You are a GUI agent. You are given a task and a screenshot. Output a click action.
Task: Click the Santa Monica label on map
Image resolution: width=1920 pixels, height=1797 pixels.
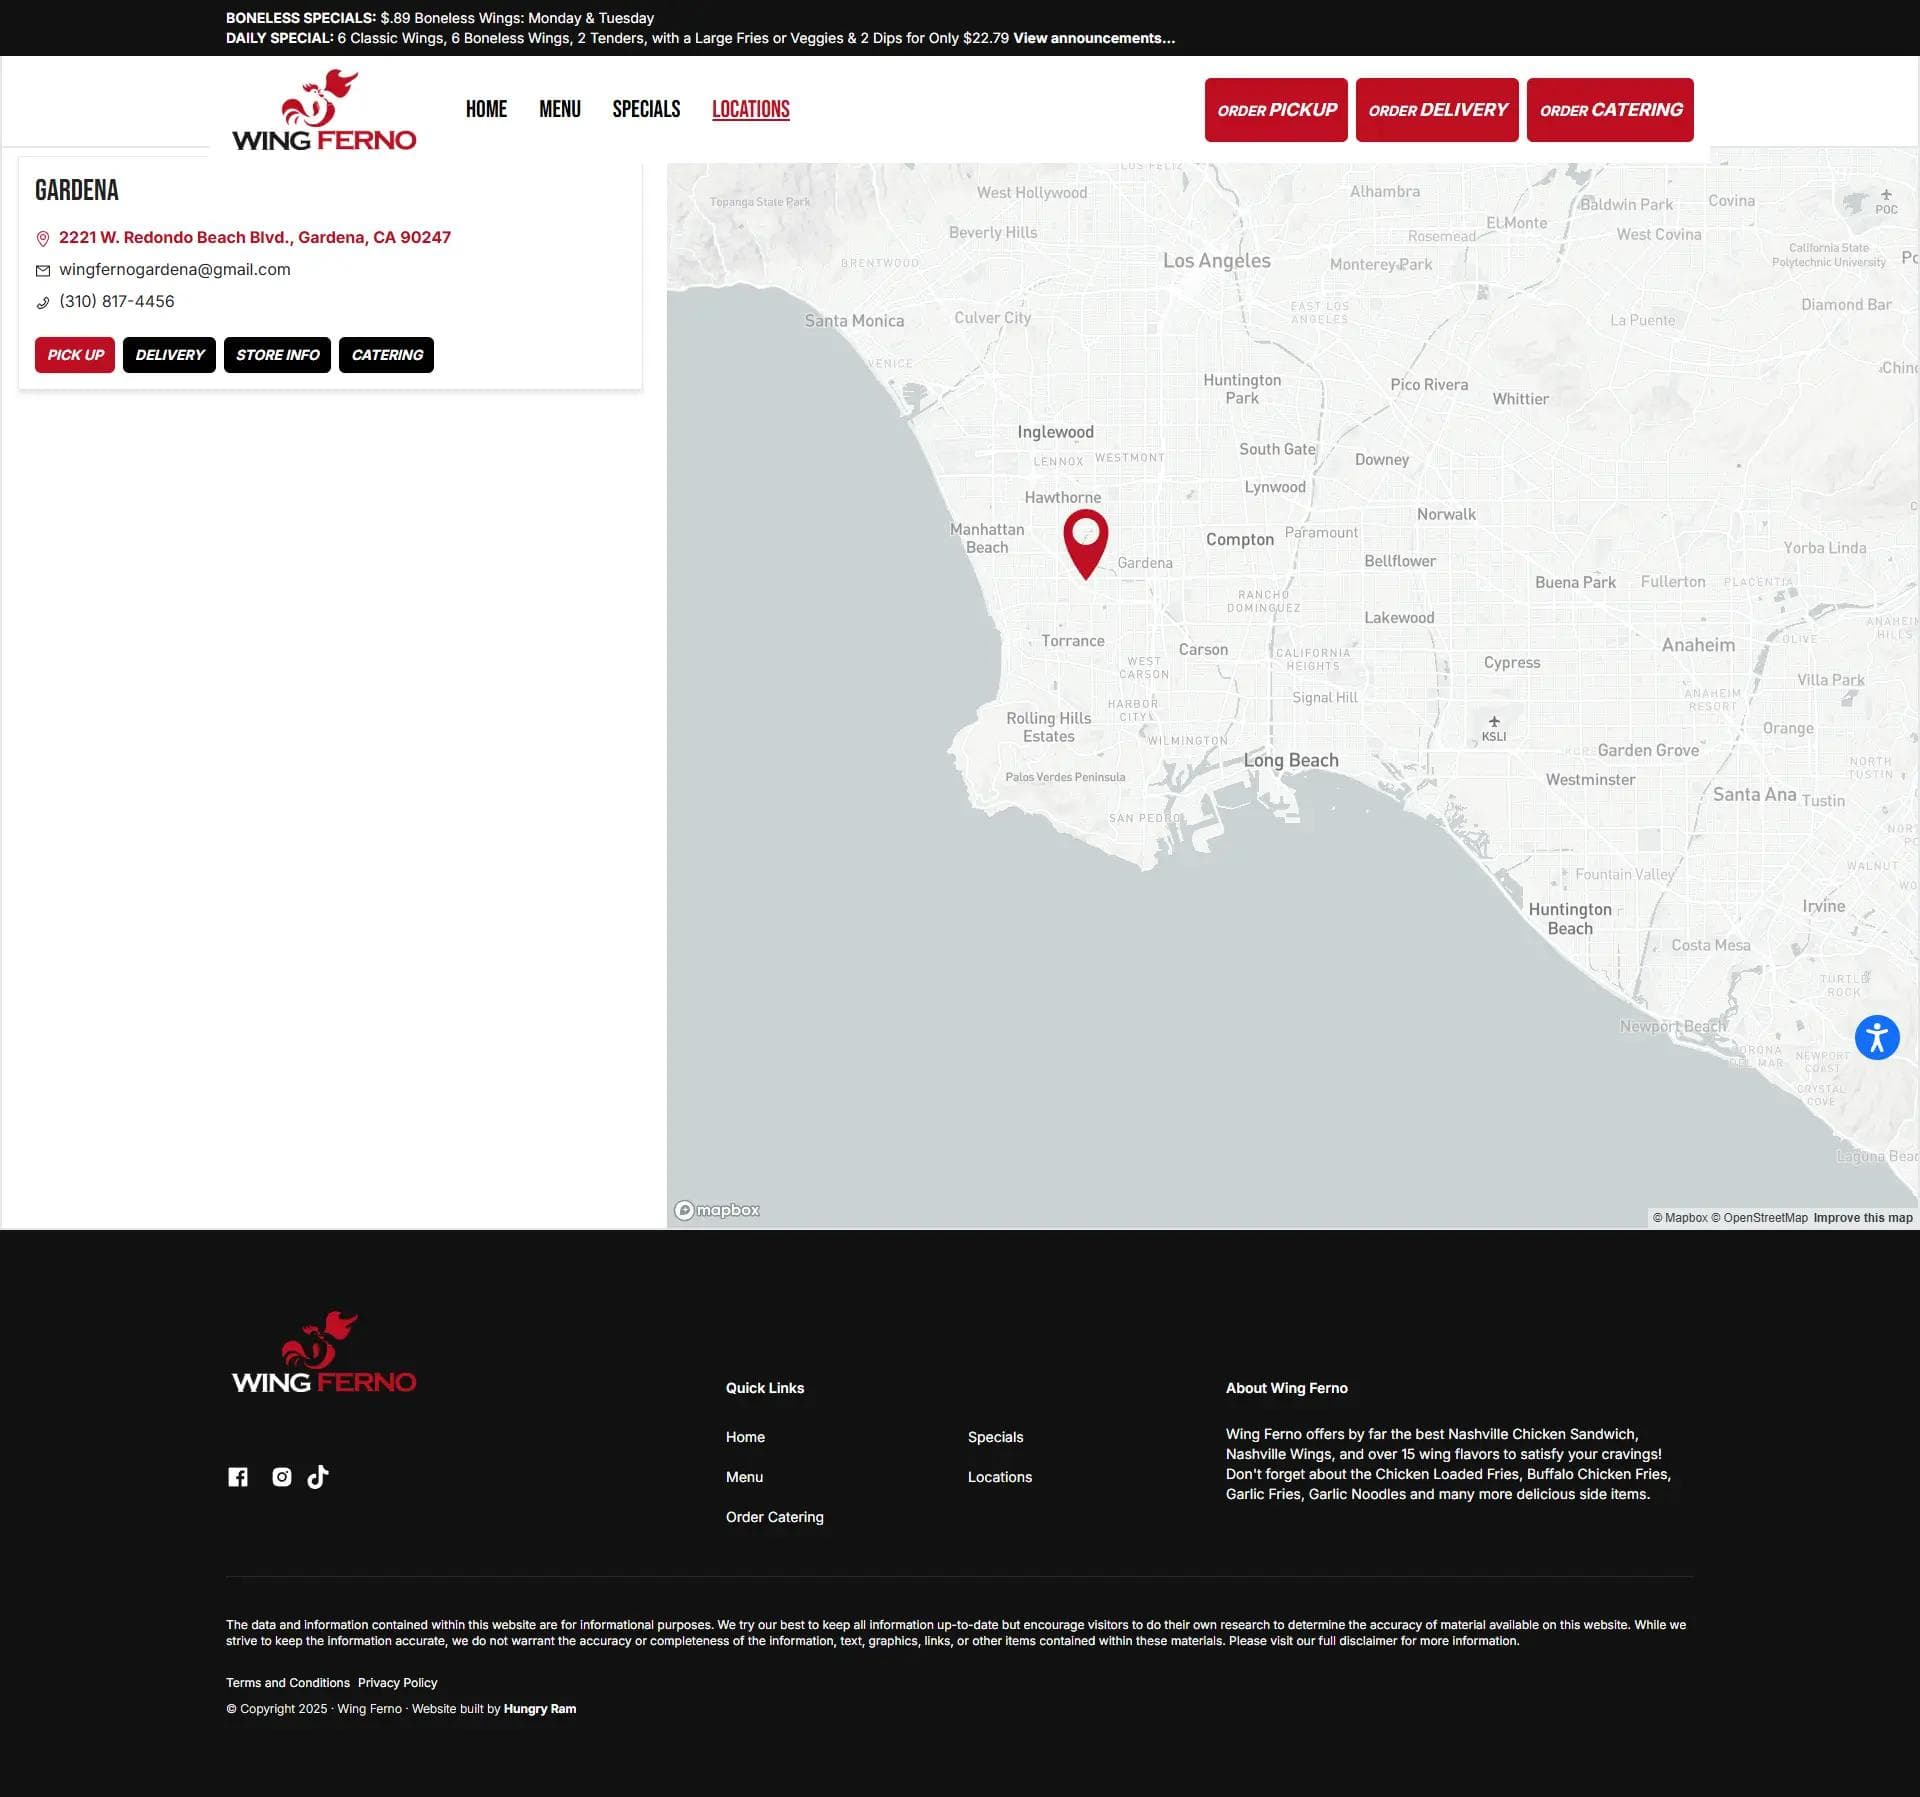click(x=854, y=321)
